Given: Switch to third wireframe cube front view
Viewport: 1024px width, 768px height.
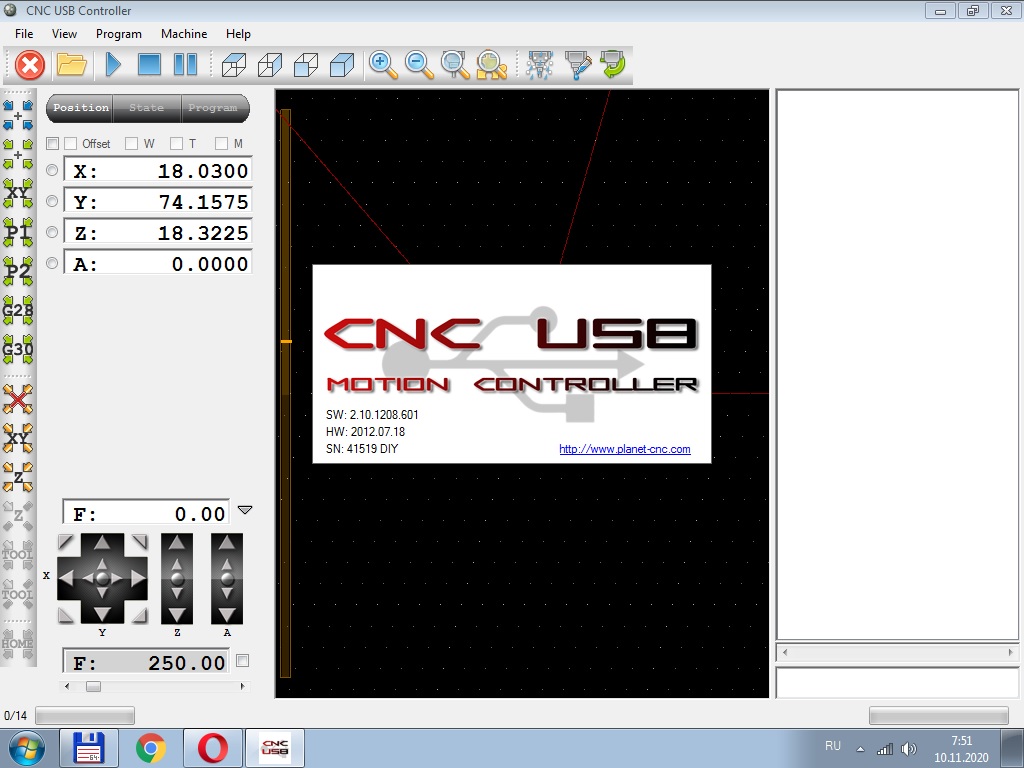Looking at the screenshot, I should [306, 65].
